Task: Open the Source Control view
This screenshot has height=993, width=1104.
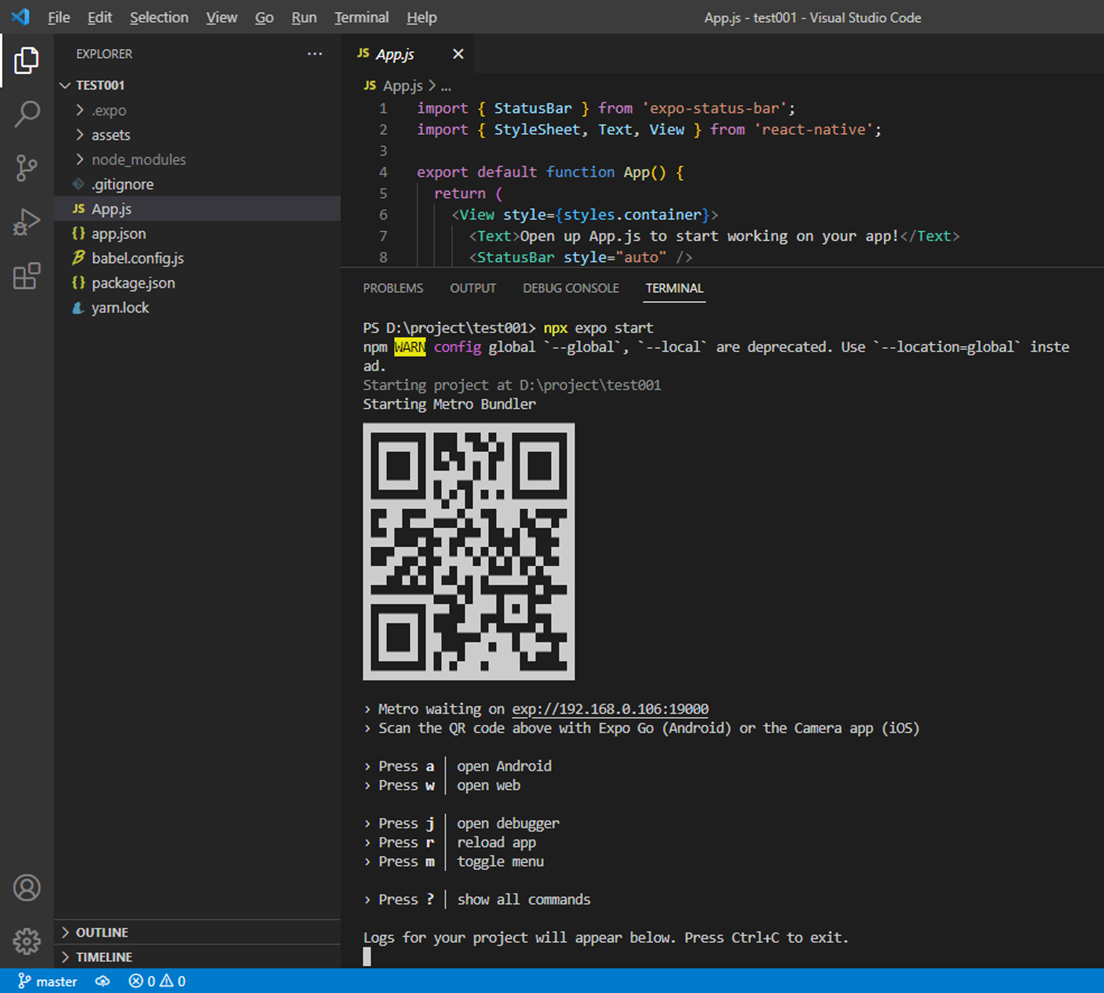Action: tap(27, 168)
